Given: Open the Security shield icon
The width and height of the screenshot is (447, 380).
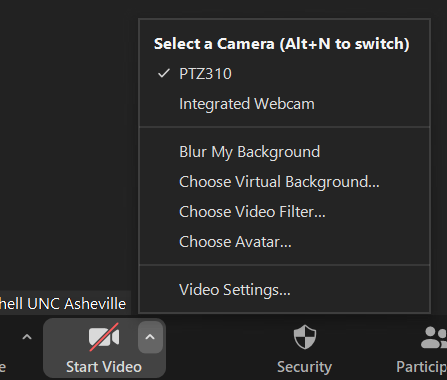Looking at the screenshot, I should [305, 337].
